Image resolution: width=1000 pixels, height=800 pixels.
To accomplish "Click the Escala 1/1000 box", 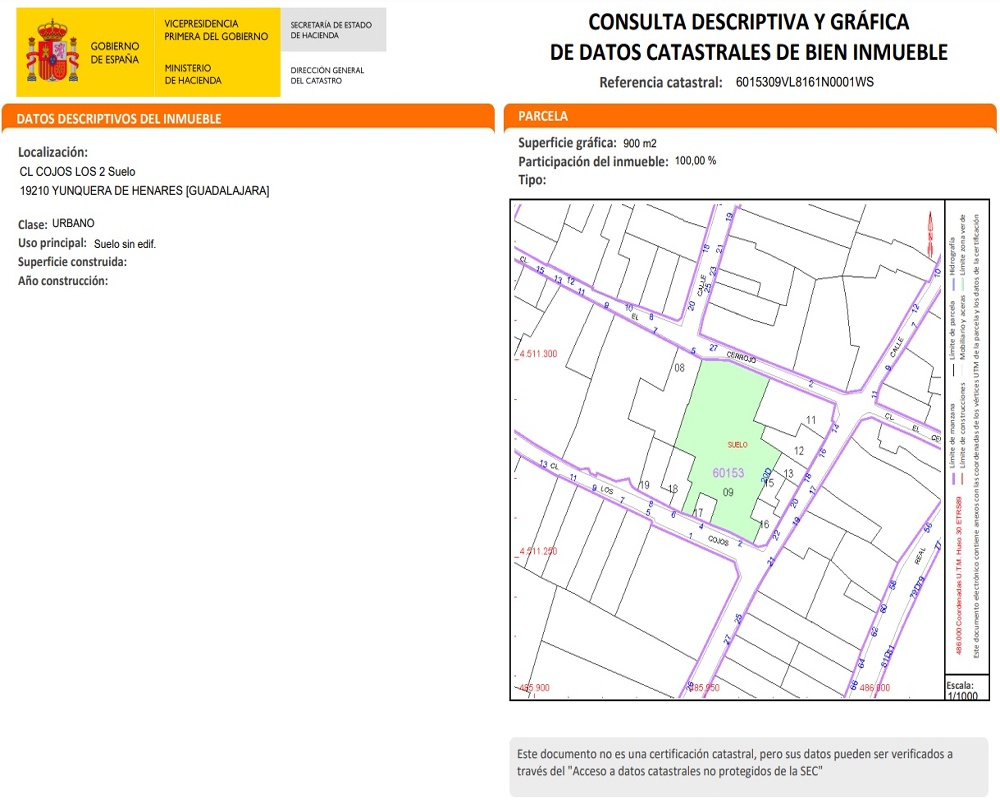I will (960, 690).
